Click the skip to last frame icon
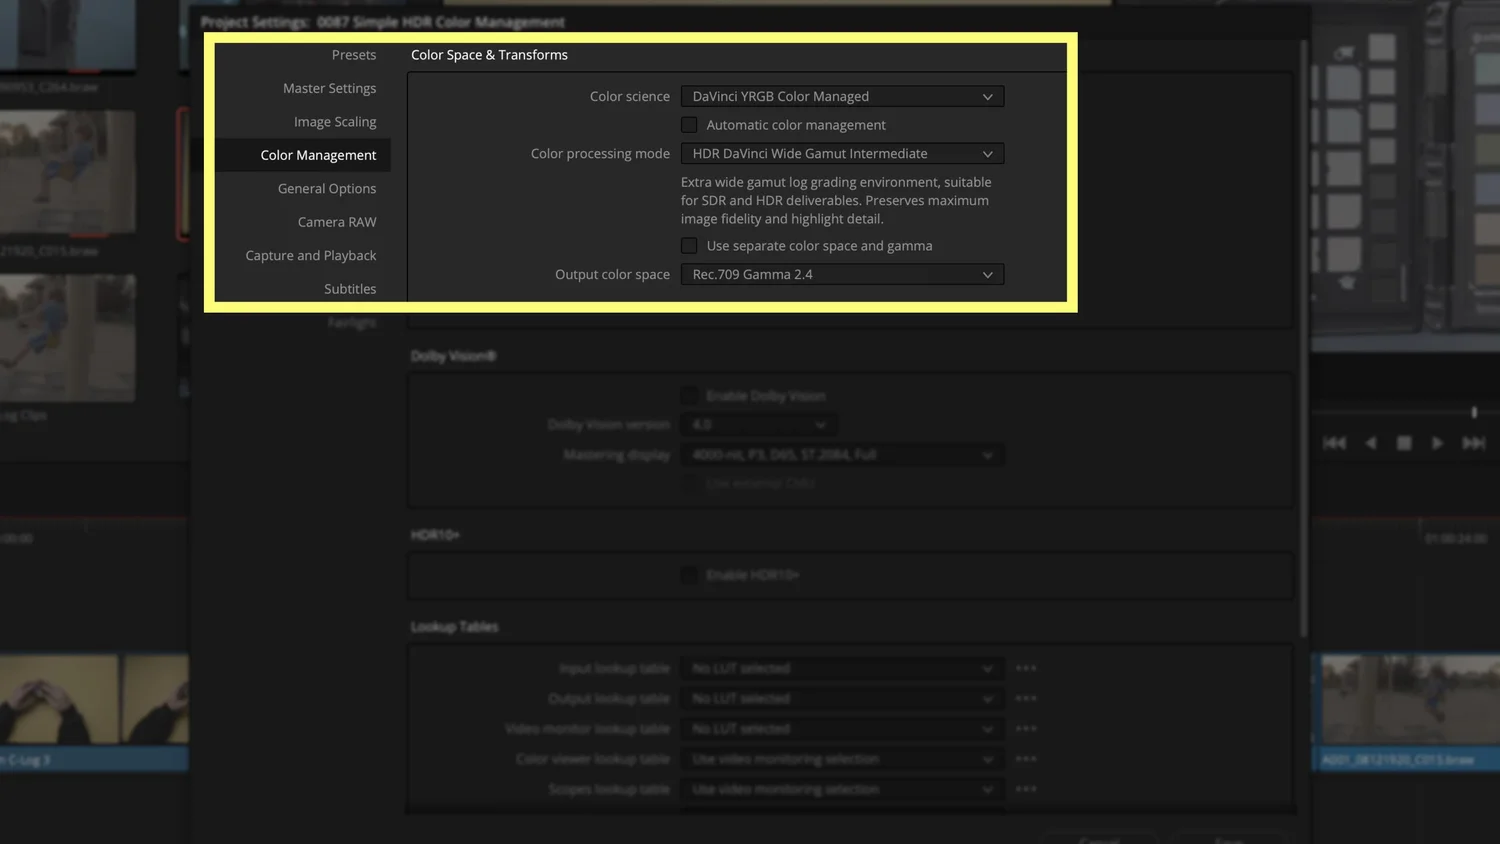1500x844 pixels. tap(1473, 442)
